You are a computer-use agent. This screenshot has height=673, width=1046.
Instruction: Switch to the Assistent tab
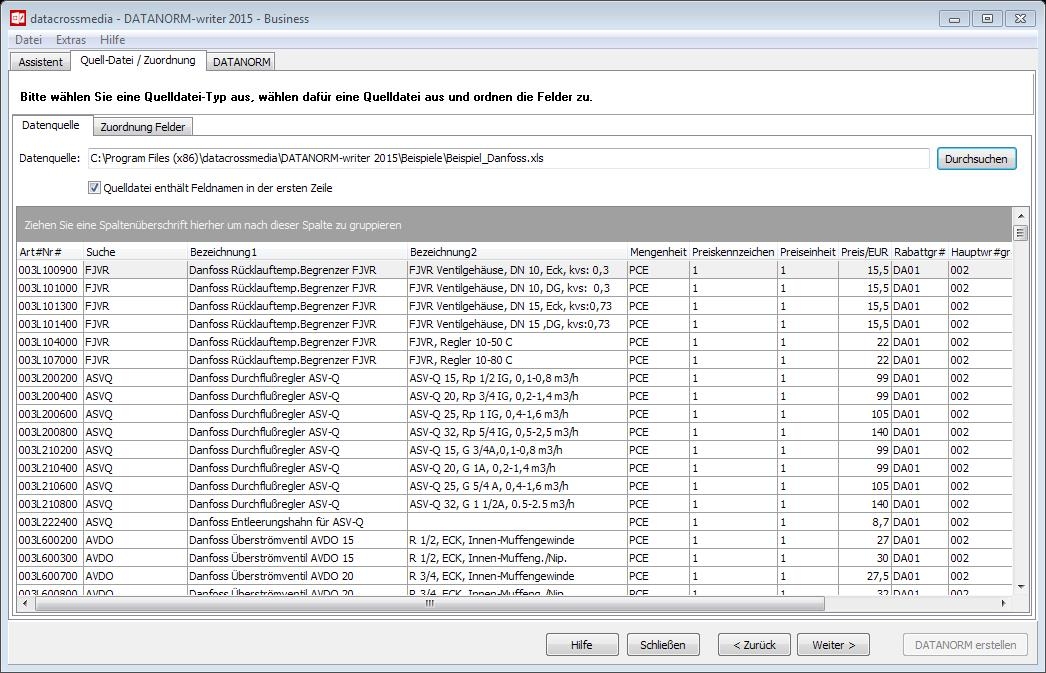tap(40, 62)
